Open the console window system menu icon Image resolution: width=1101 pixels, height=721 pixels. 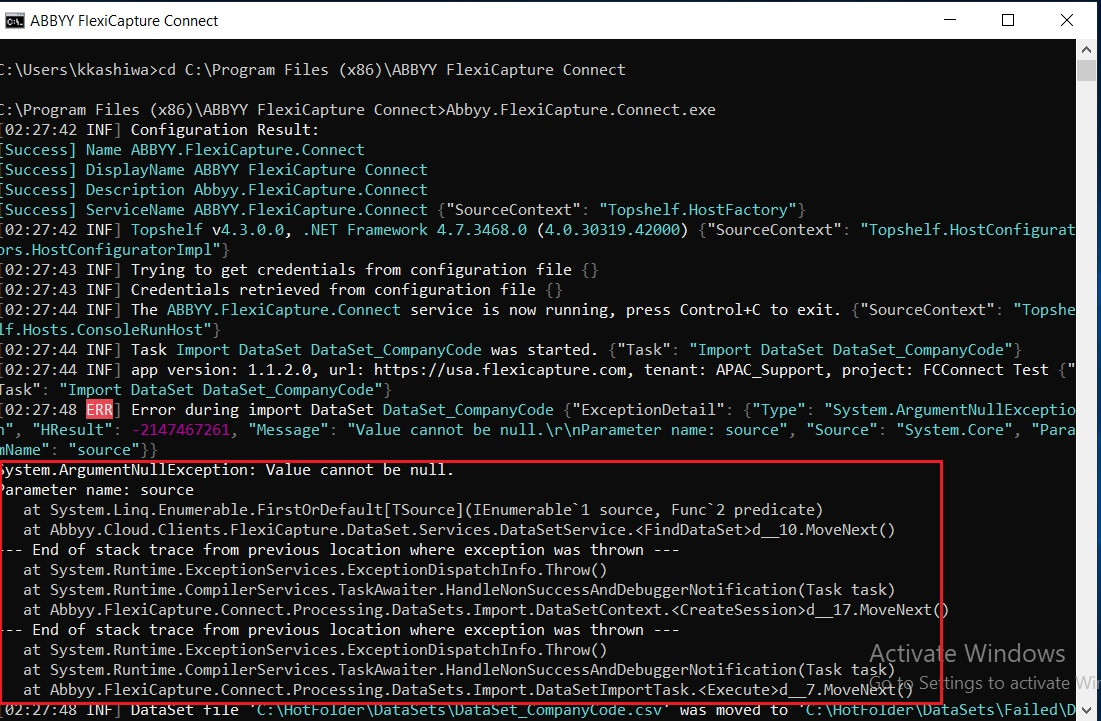coord(14,21)
